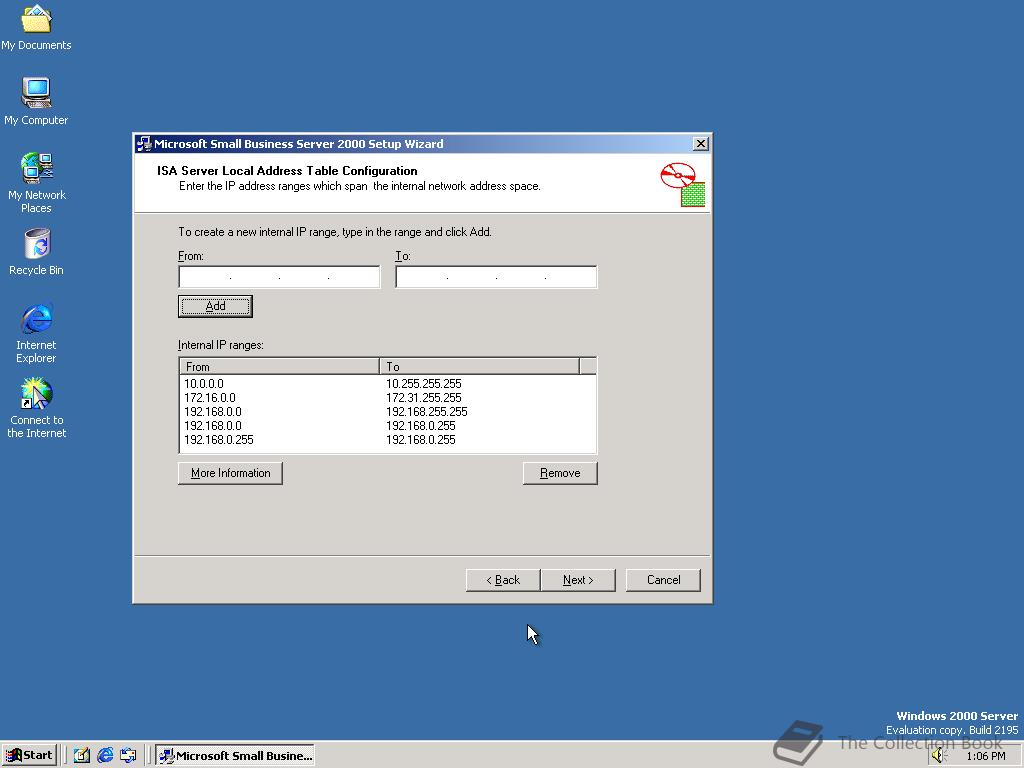Click into the From IP address field
The image size is (1024, 768).
[279, 277]
